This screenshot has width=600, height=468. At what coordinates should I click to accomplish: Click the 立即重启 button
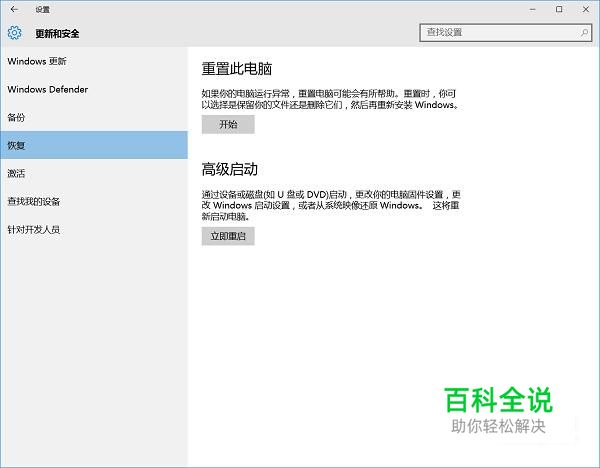228,236
